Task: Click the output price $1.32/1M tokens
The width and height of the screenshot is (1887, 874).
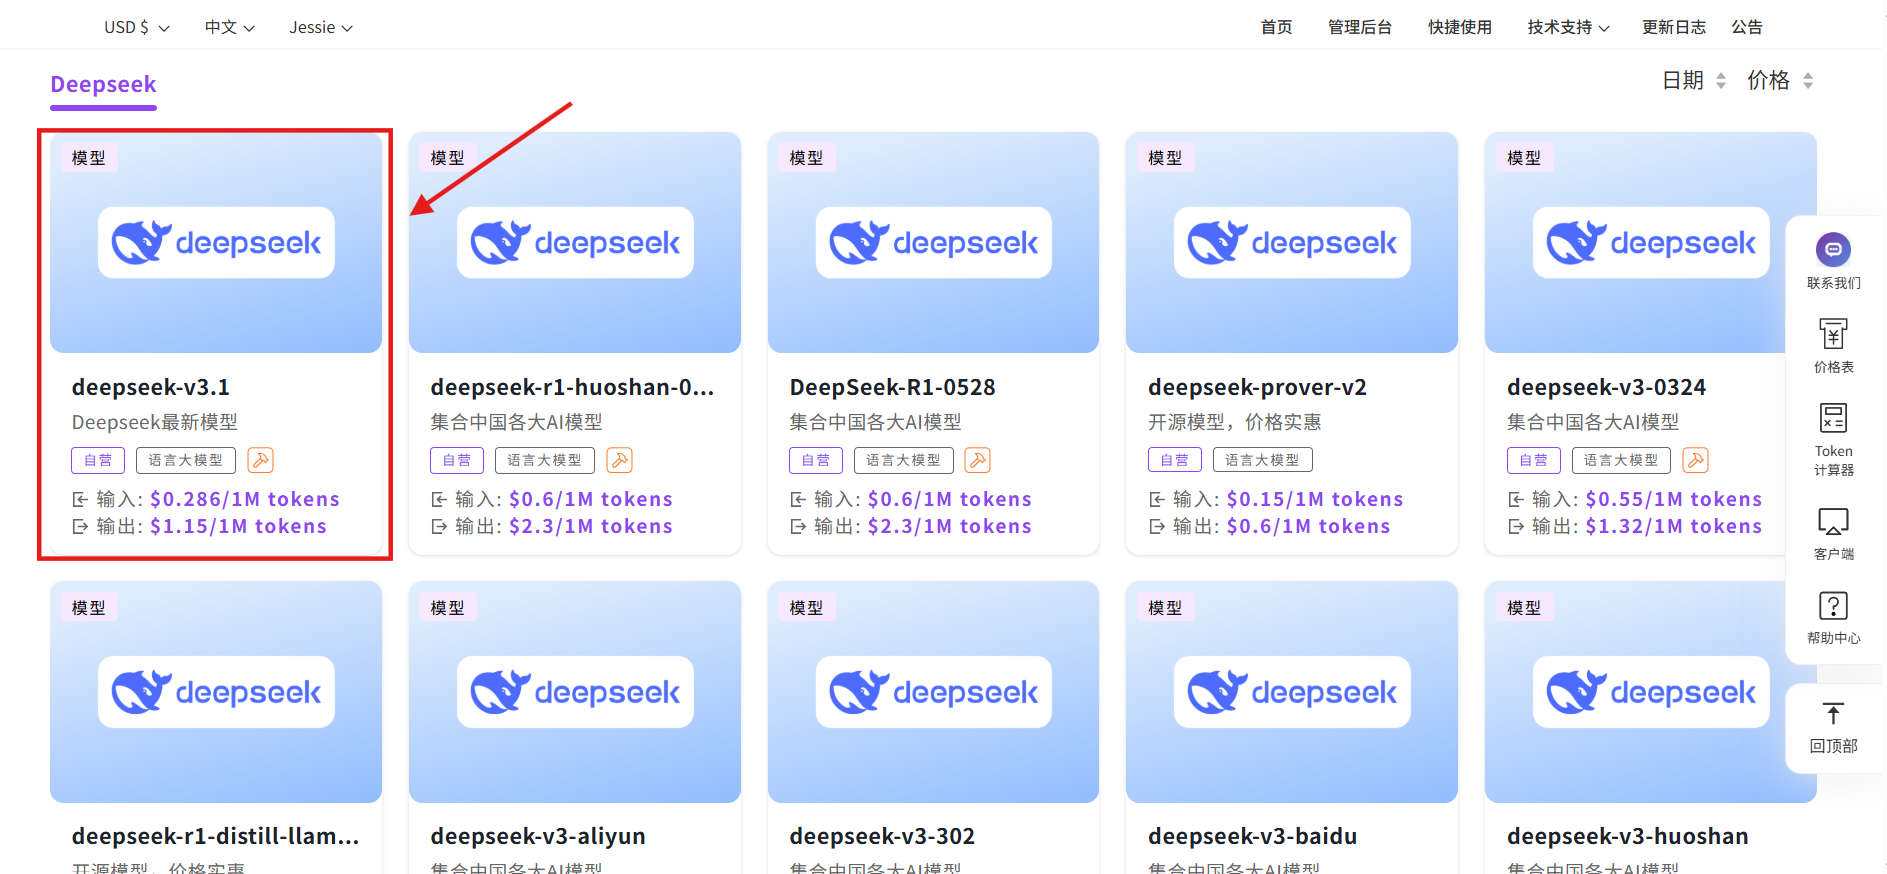Action: click(1674, 526)
